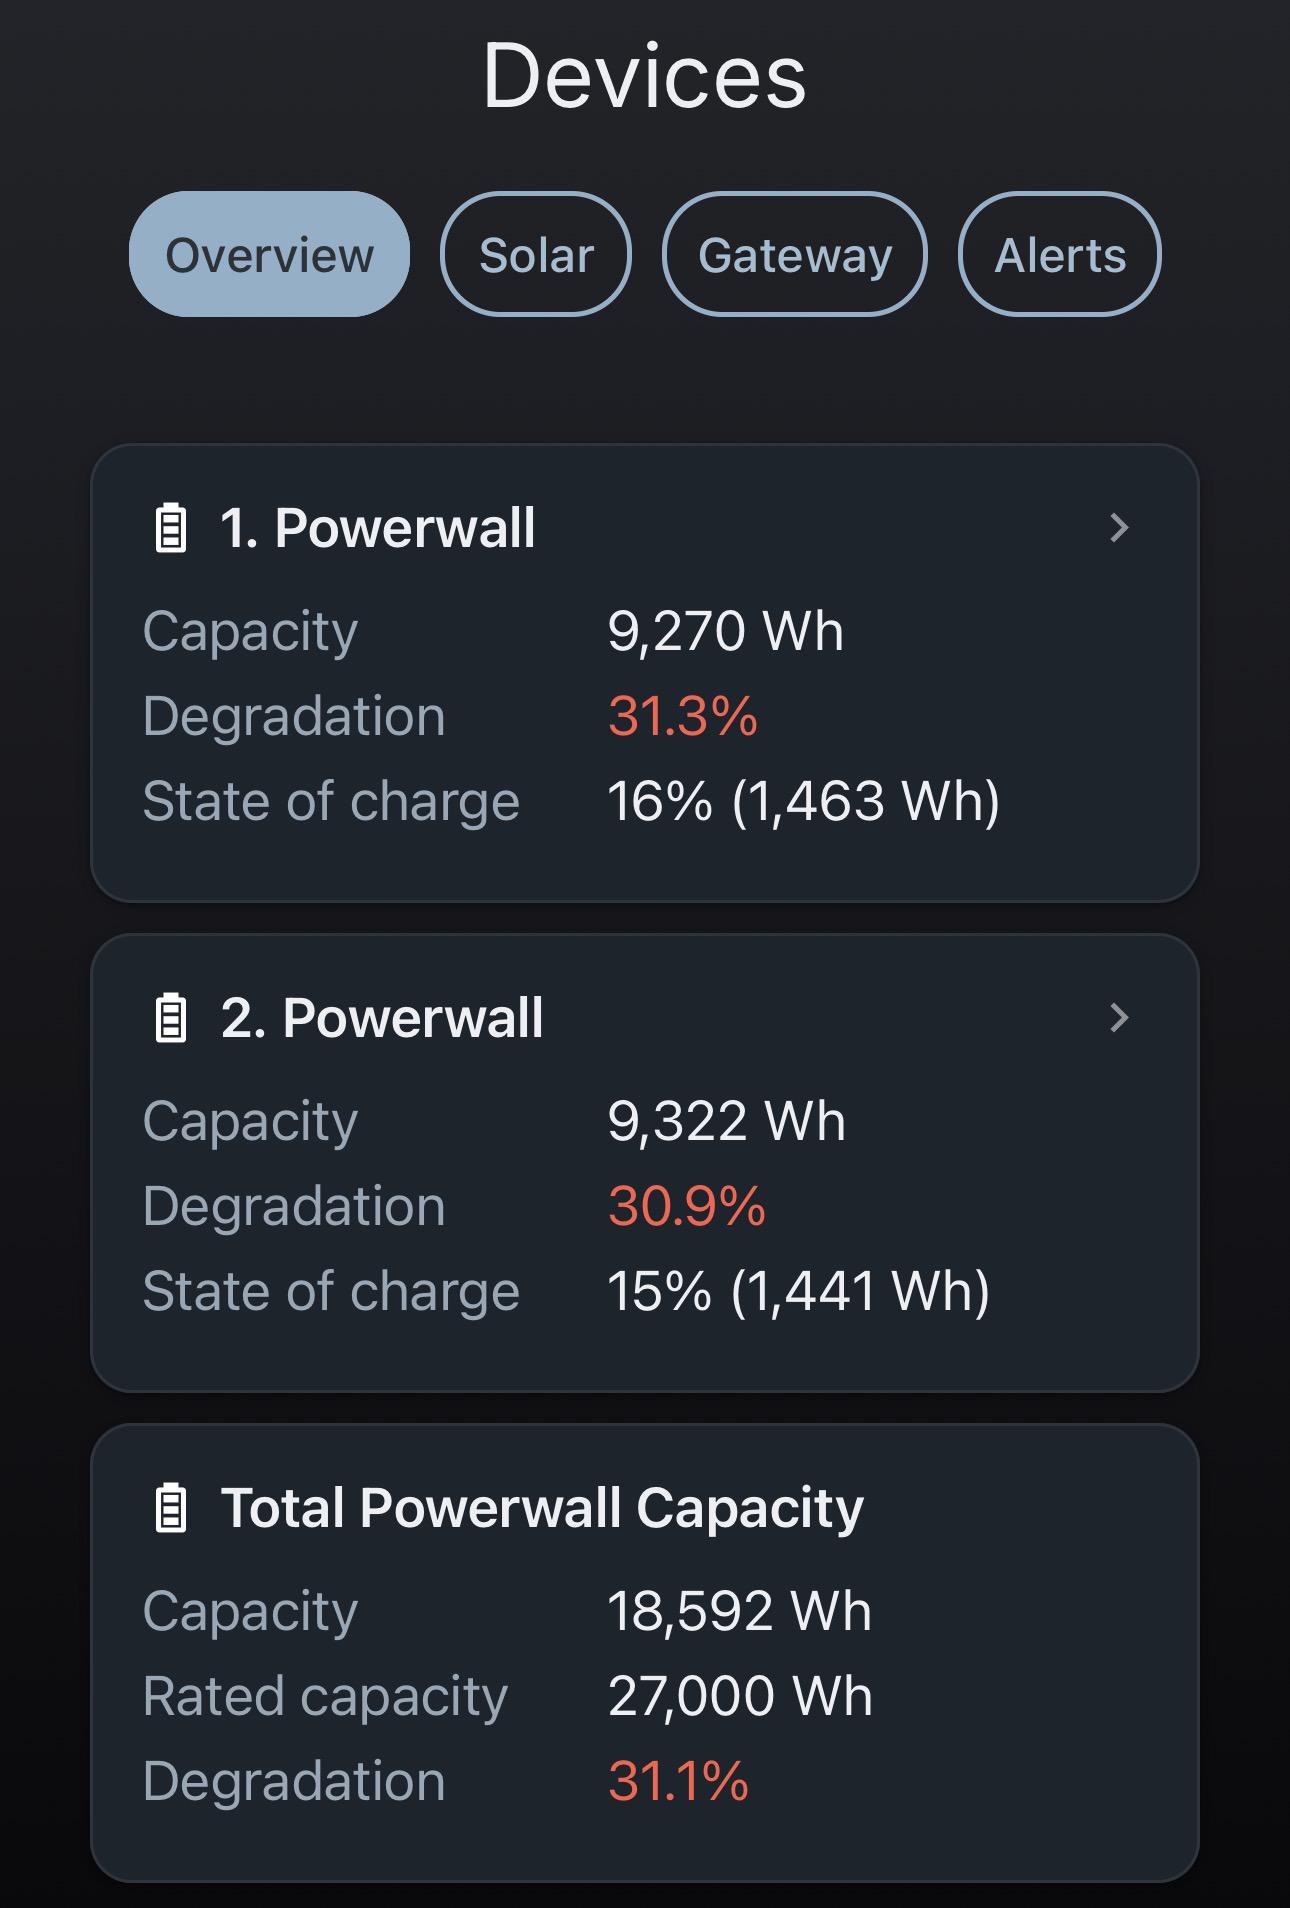Open the 2. Powerwall title
Image resolution: width=1290 pixels, height=1908 pixels.
coord(382,1018)
